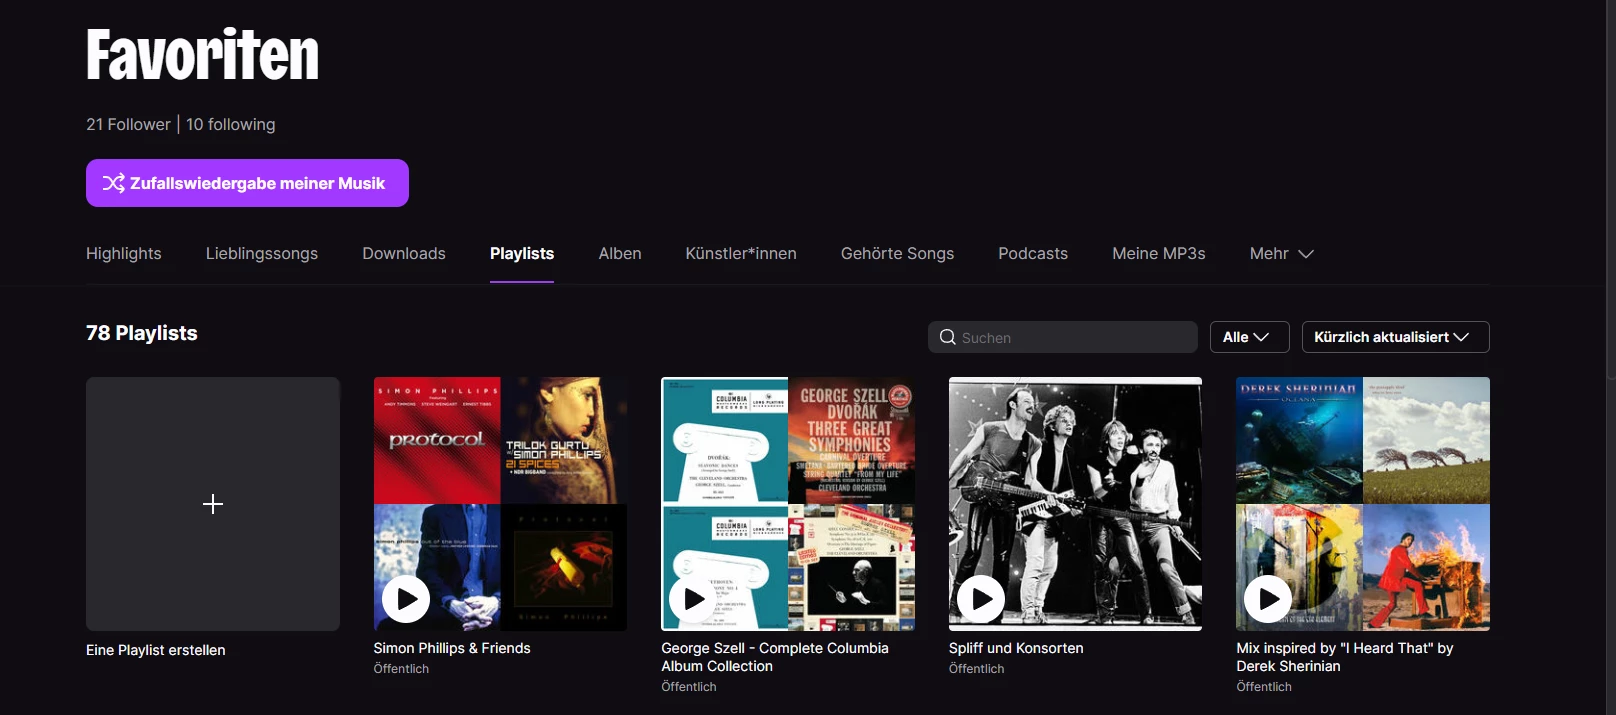Click the magnifier icon in search field
Image resolution: width=1616 pixels, height=715 pixels.
[948, 337]
